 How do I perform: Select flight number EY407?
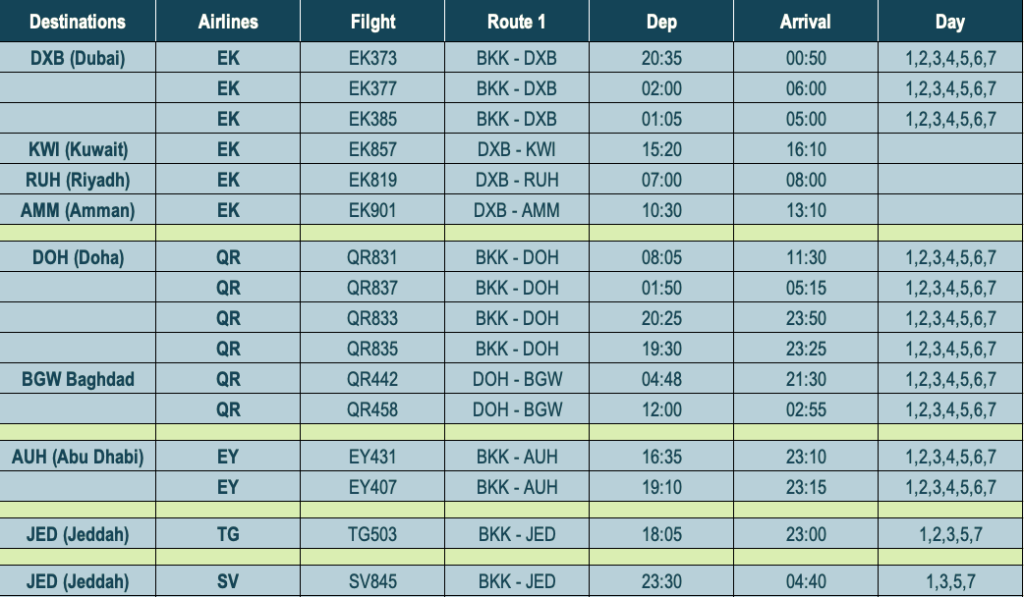click(372, 487)
